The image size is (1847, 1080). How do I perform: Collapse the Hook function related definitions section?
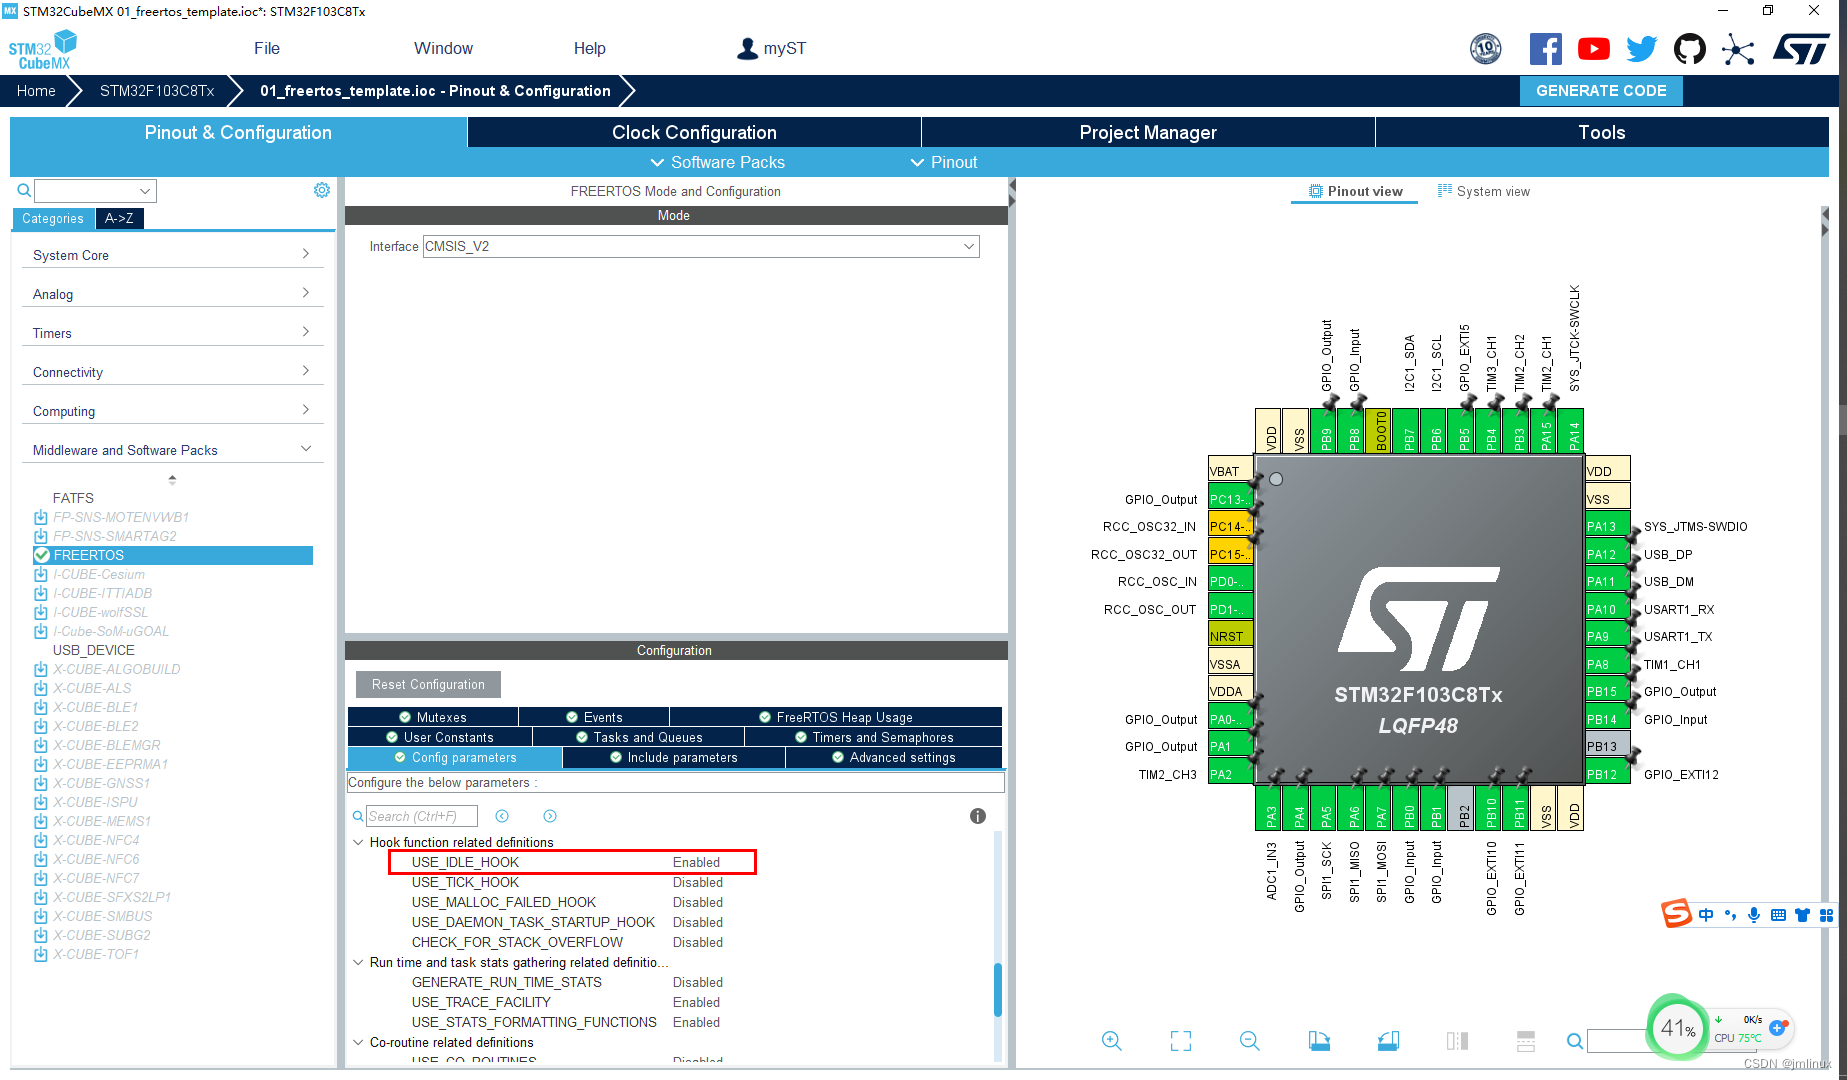pos(359,842)
